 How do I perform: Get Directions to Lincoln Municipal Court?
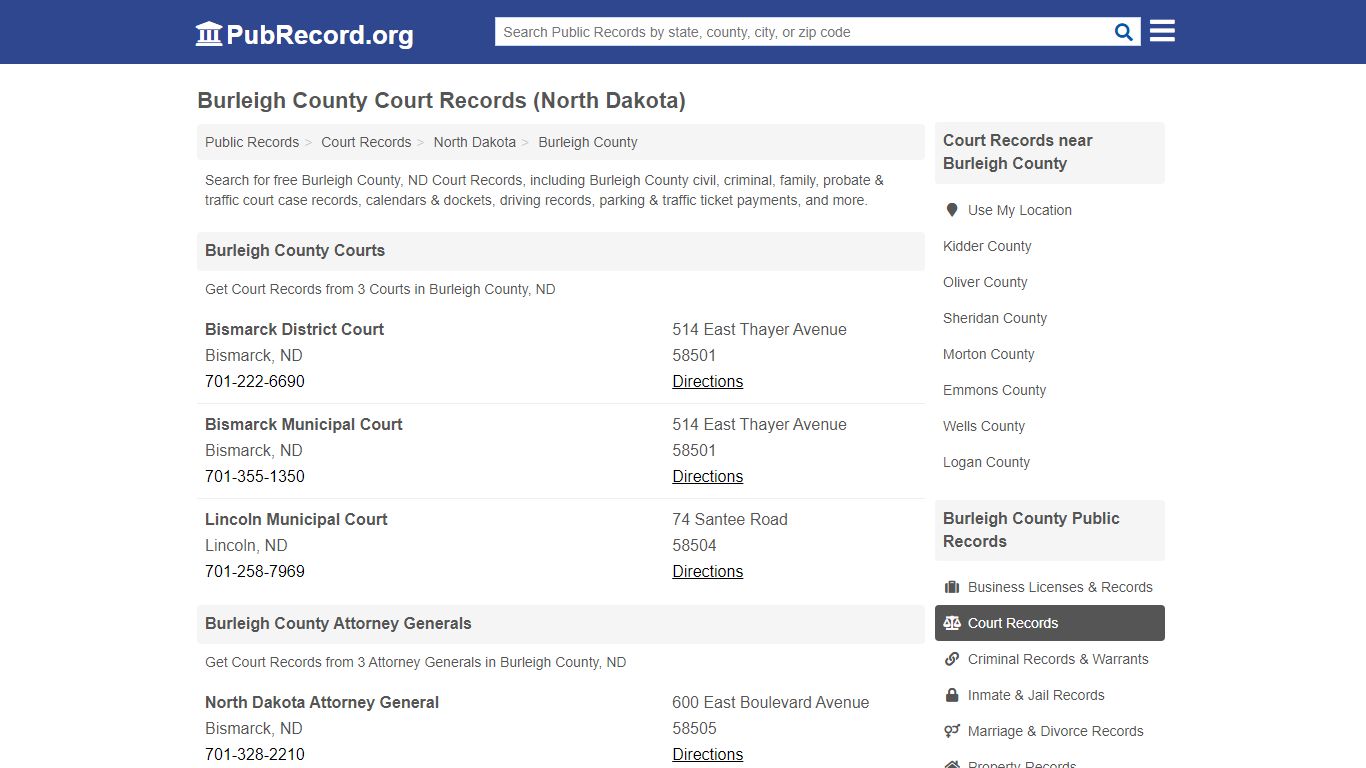[708, 571]
